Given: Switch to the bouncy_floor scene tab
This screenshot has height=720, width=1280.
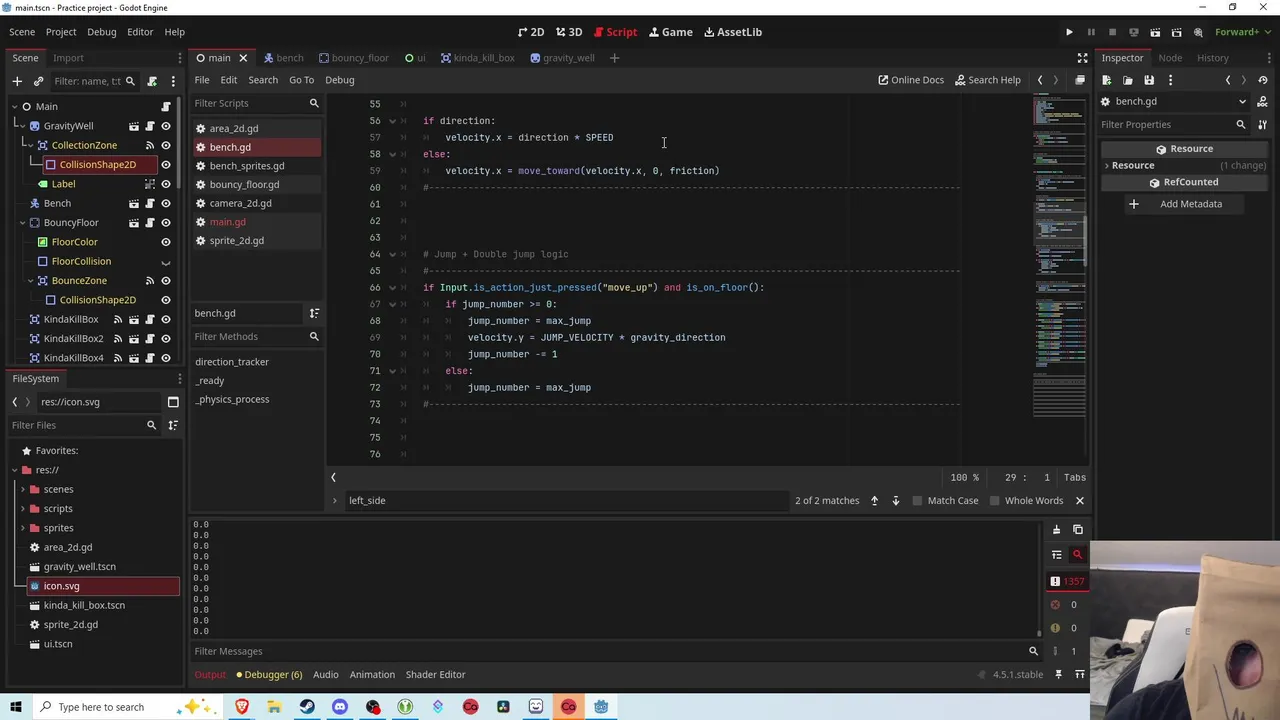Looking at the screenshot, I should pyautogui.click(x=352, y=58).
